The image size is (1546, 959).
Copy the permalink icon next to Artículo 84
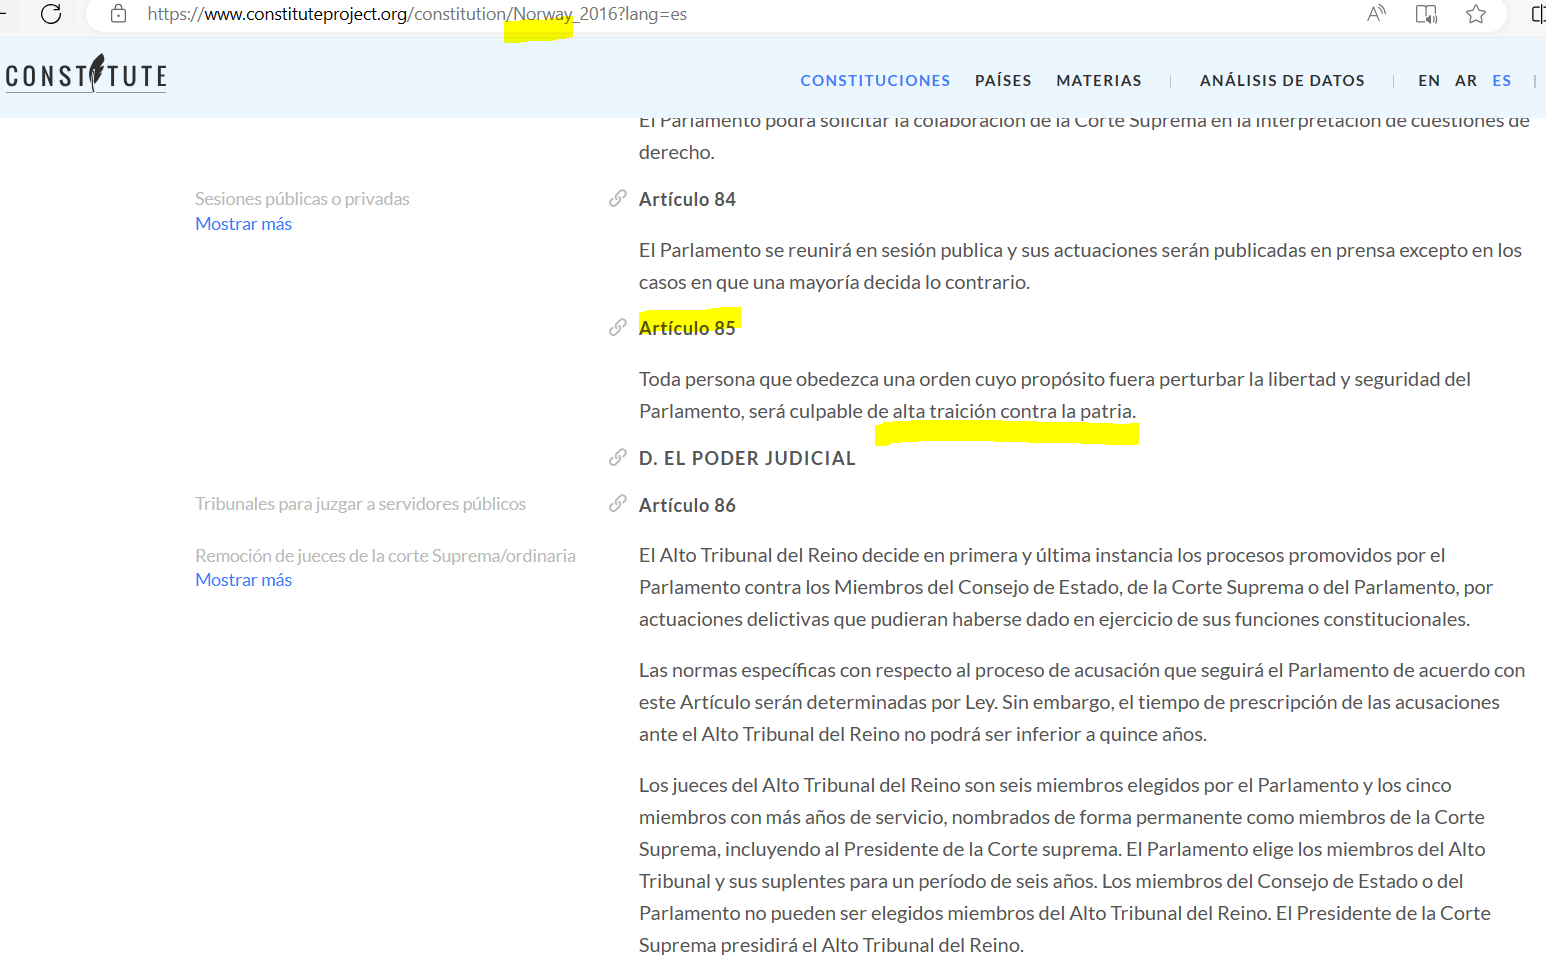point(618,199)
